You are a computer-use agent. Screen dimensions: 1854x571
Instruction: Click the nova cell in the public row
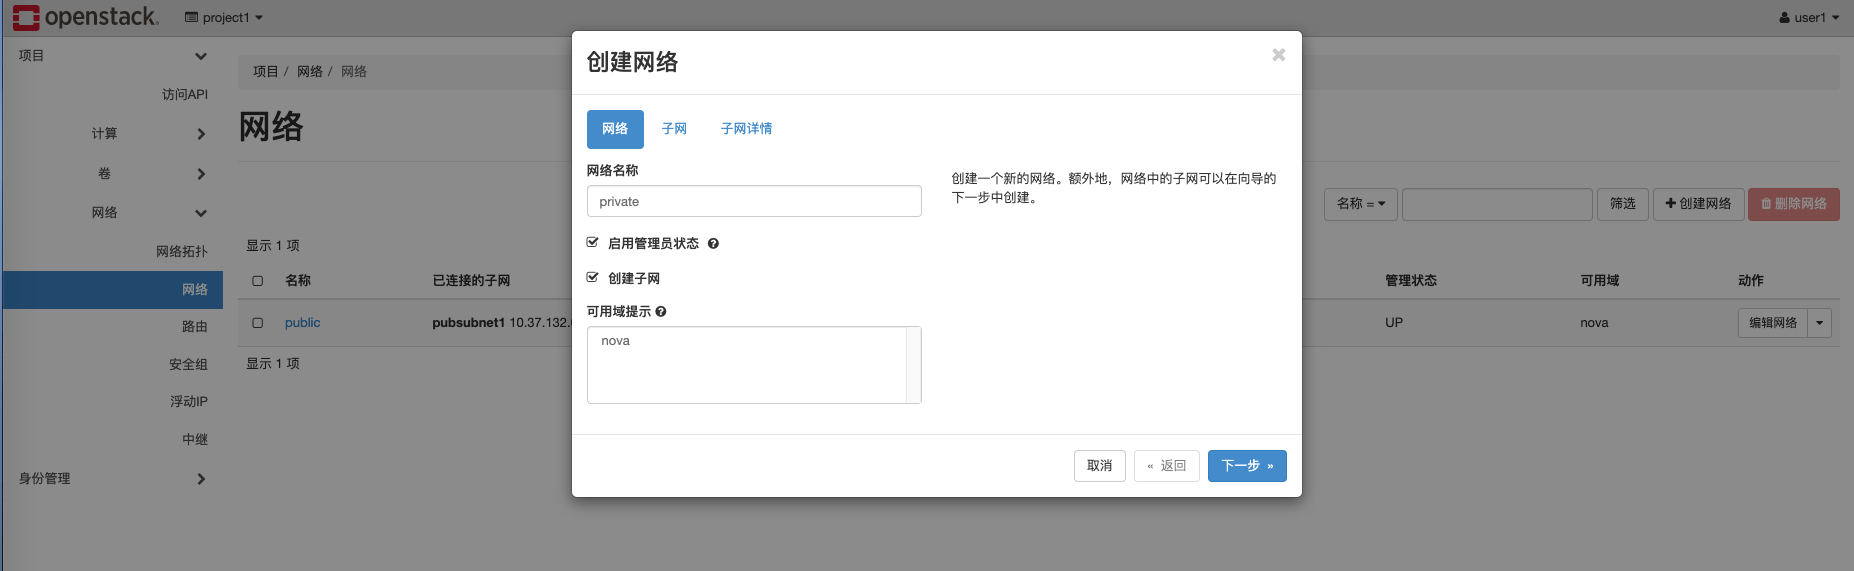1594,323
